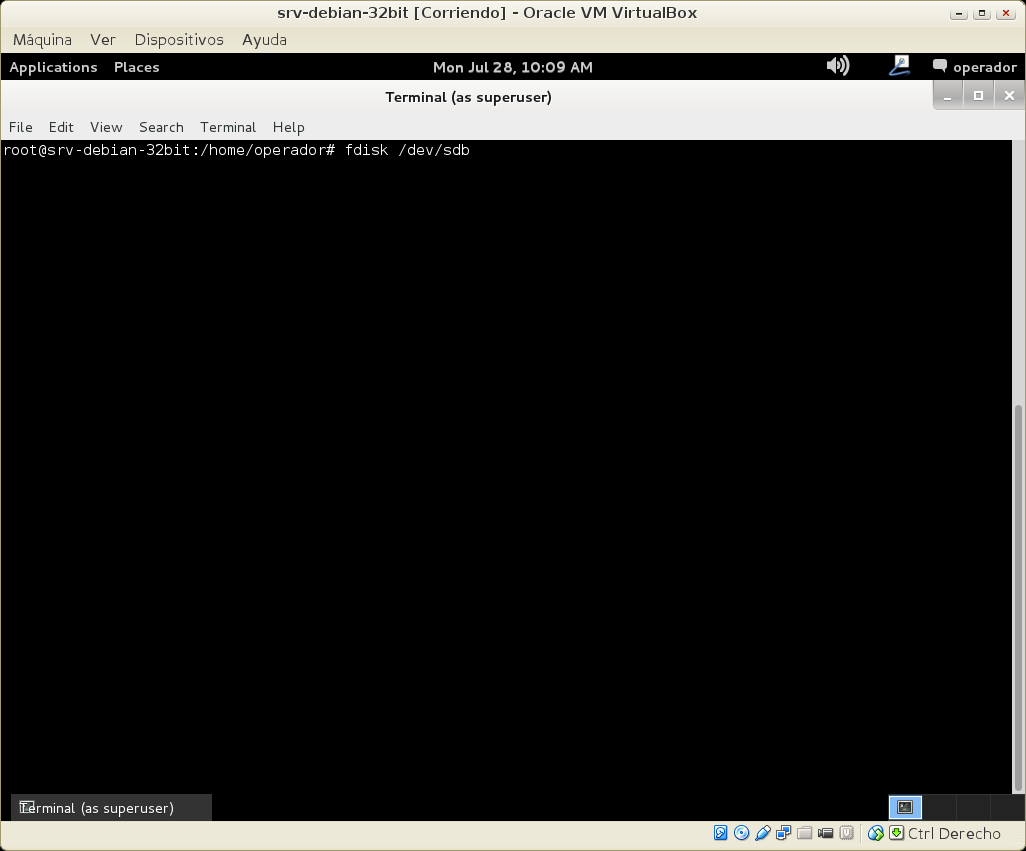Open the sound volume indicator
This screenshot has width=1026, height=851.
click(837, 66)
